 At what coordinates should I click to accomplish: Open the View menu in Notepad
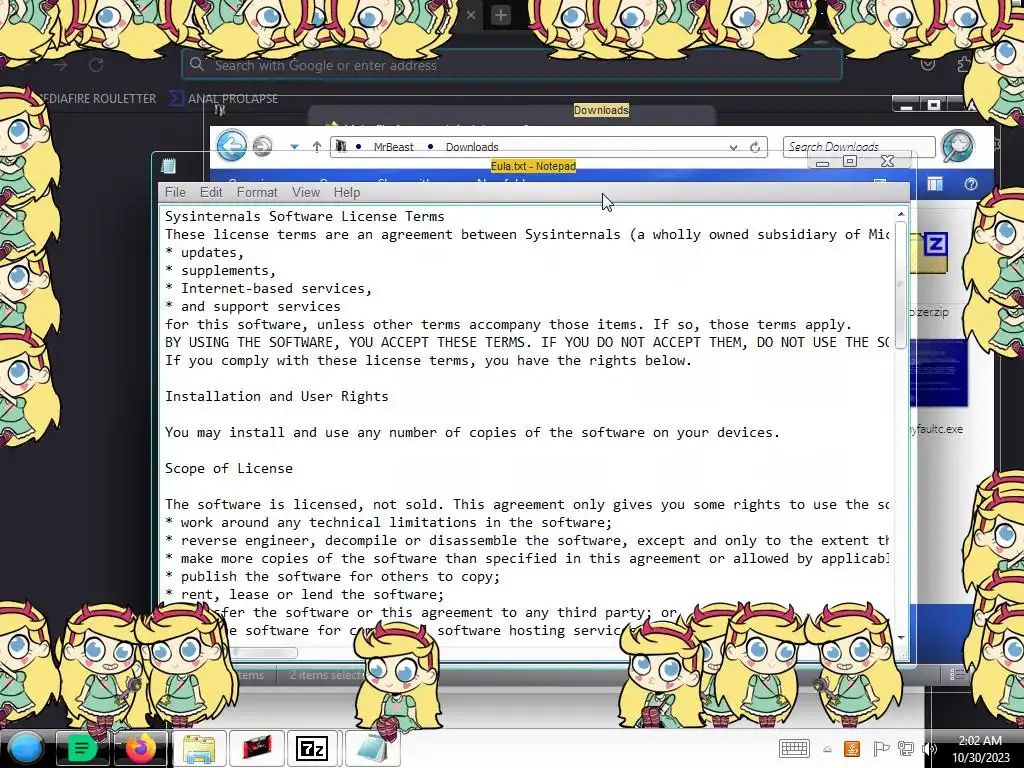point(306,193)
